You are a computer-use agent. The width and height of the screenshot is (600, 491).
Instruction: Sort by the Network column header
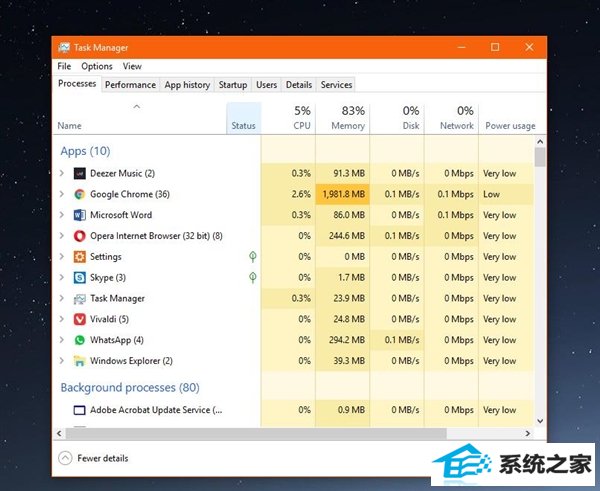point(451,118)
